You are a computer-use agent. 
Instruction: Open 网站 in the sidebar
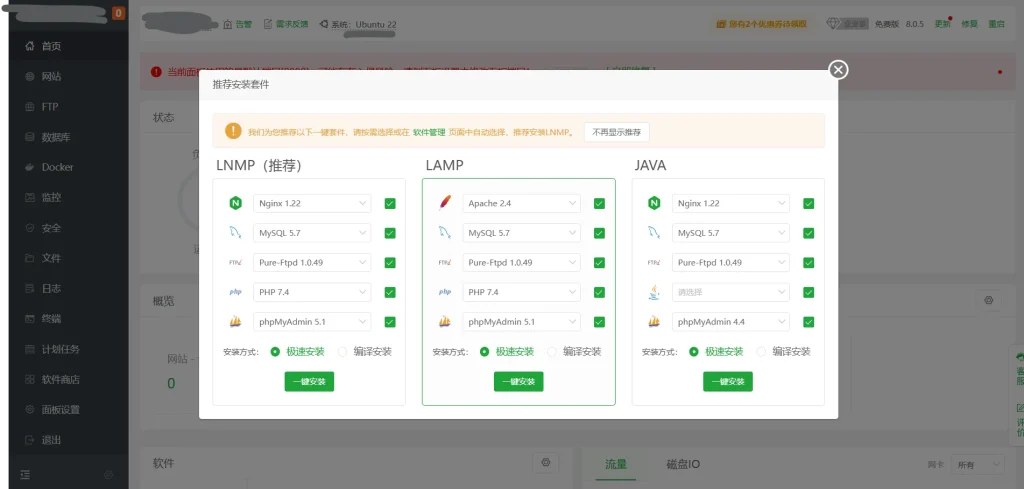[69, 76]
